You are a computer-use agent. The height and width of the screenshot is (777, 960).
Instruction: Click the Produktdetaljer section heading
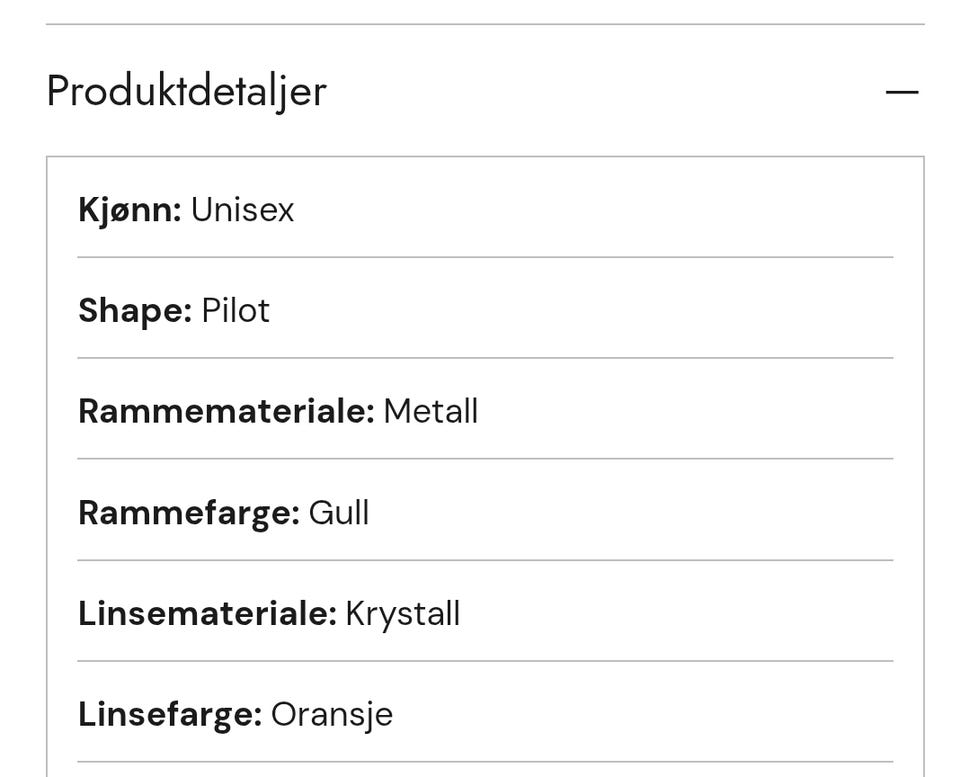click(x=187, y=91)
